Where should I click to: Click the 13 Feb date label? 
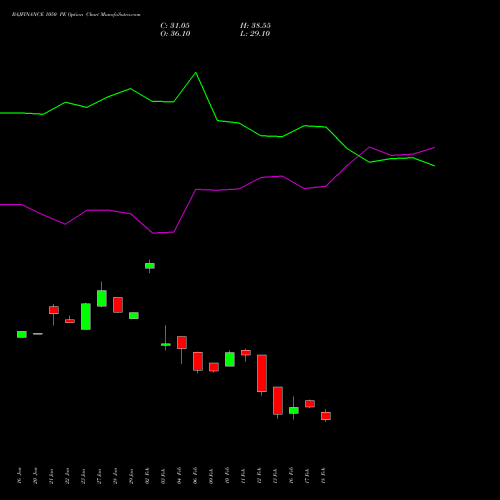click(x=275, y=476)
